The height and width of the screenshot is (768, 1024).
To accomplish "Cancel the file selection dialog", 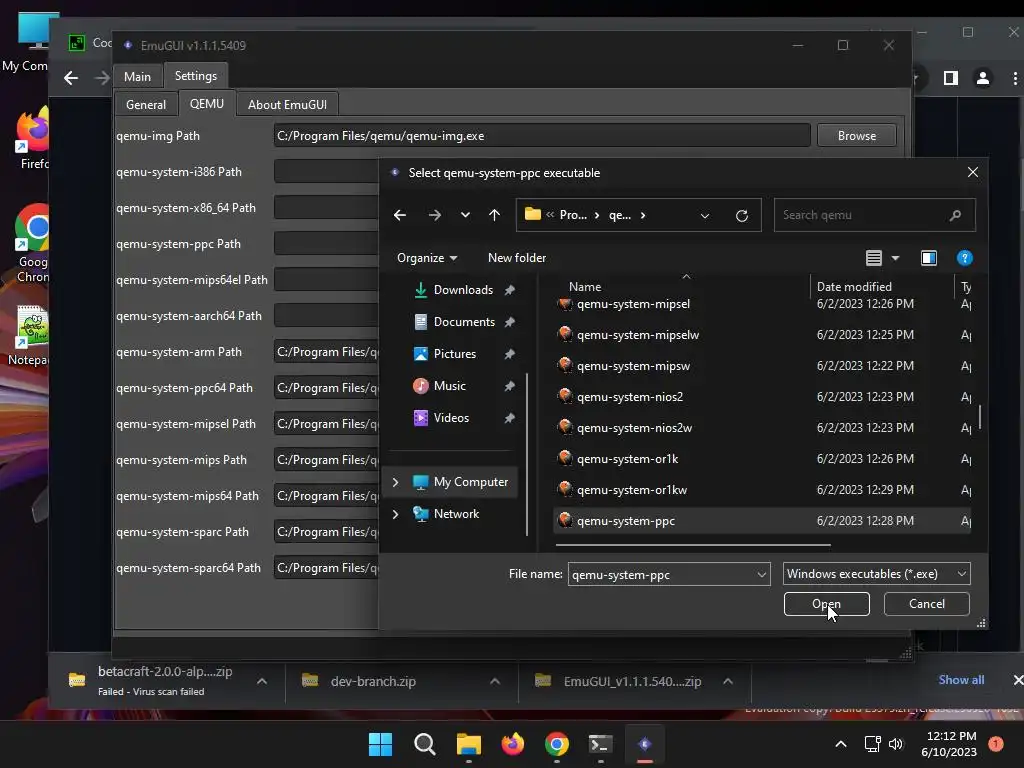I will coord(926,604).
